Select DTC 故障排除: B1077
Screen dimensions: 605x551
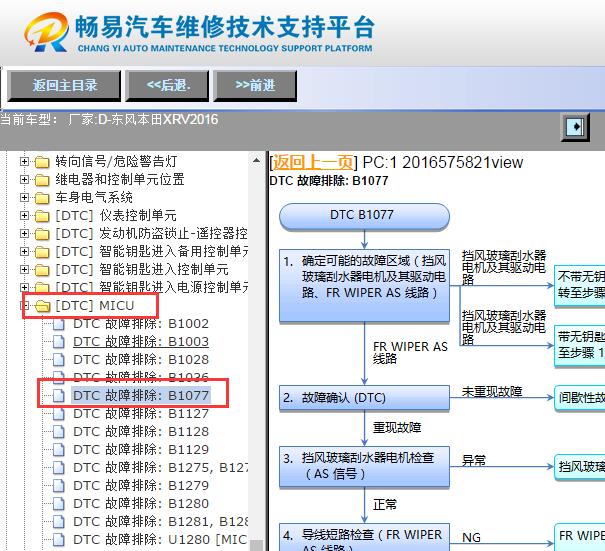point(141,396)
